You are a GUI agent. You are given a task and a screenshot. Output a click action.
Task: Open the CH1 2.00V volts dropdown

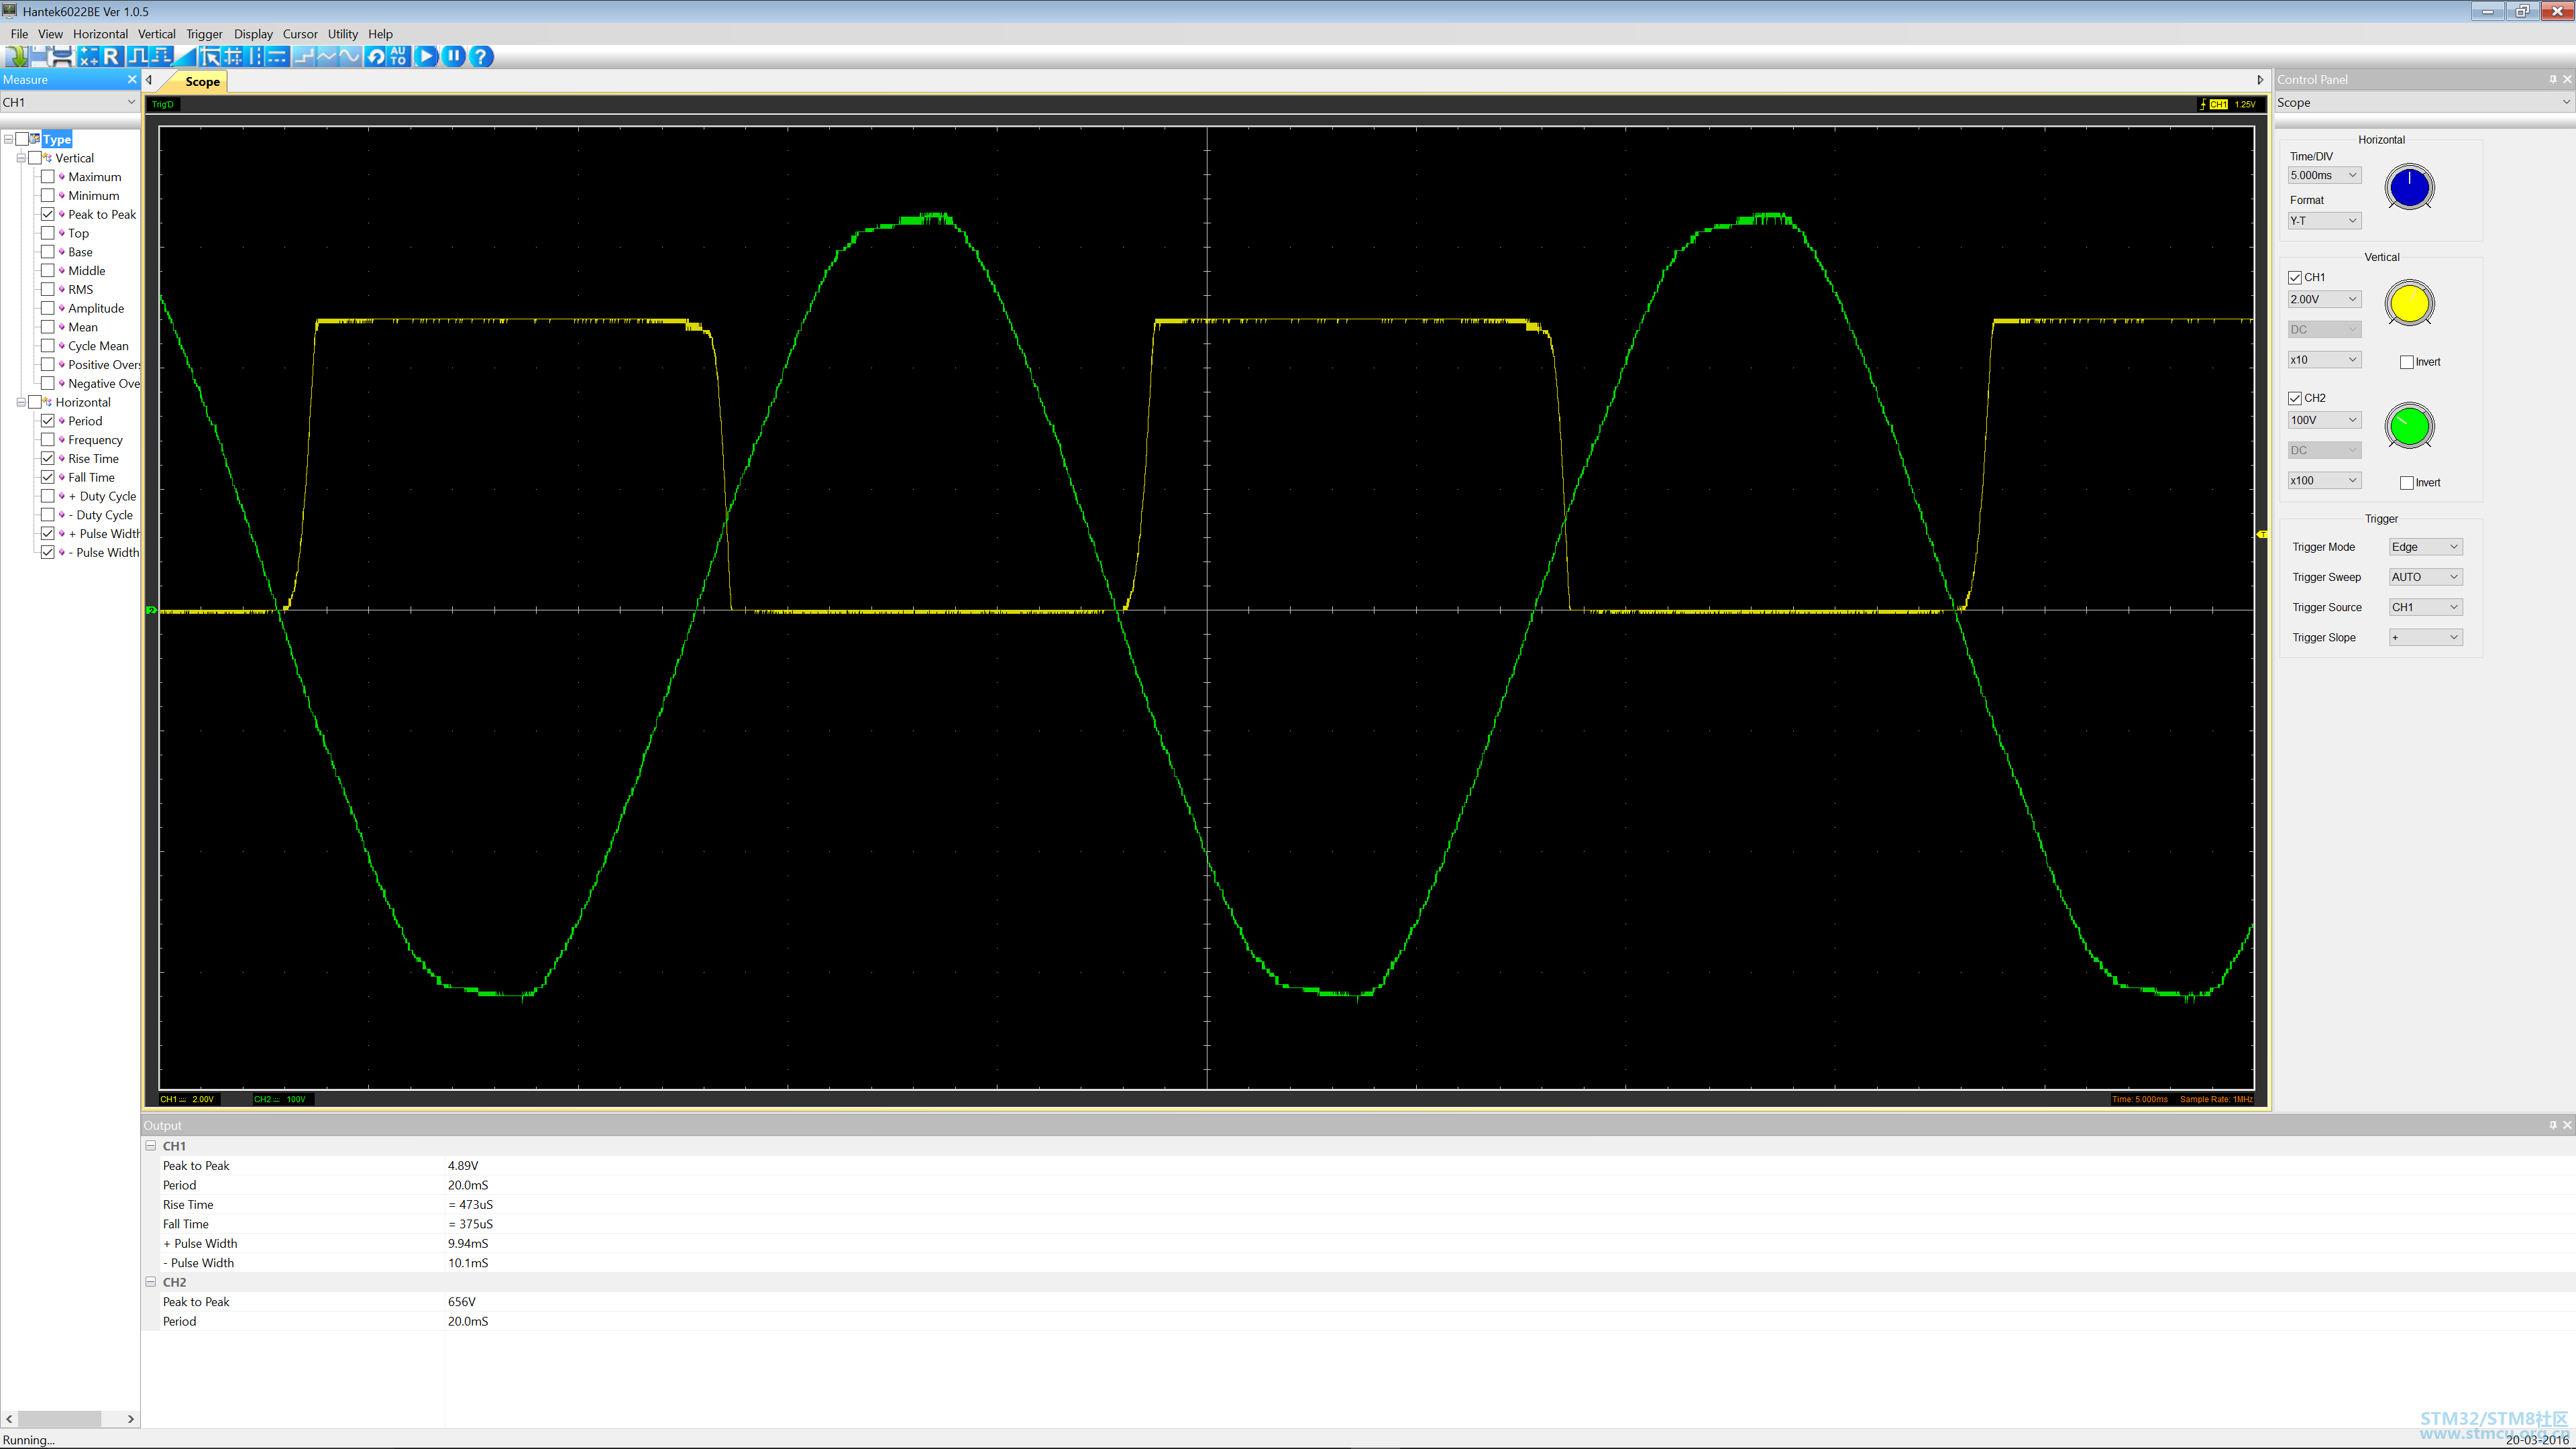pos(2324,299)
